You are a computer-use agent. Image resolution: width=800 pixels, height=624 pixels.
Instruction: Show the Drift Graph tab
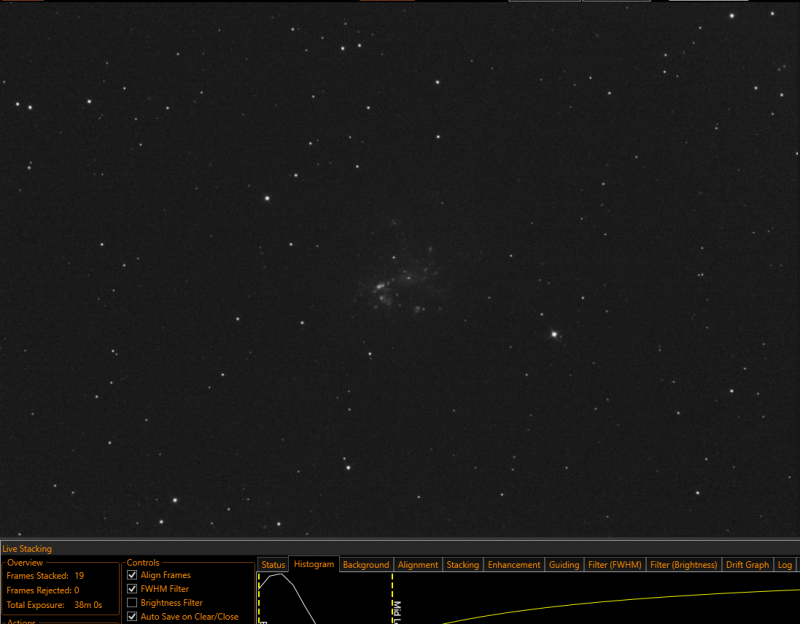coord(747,565)
